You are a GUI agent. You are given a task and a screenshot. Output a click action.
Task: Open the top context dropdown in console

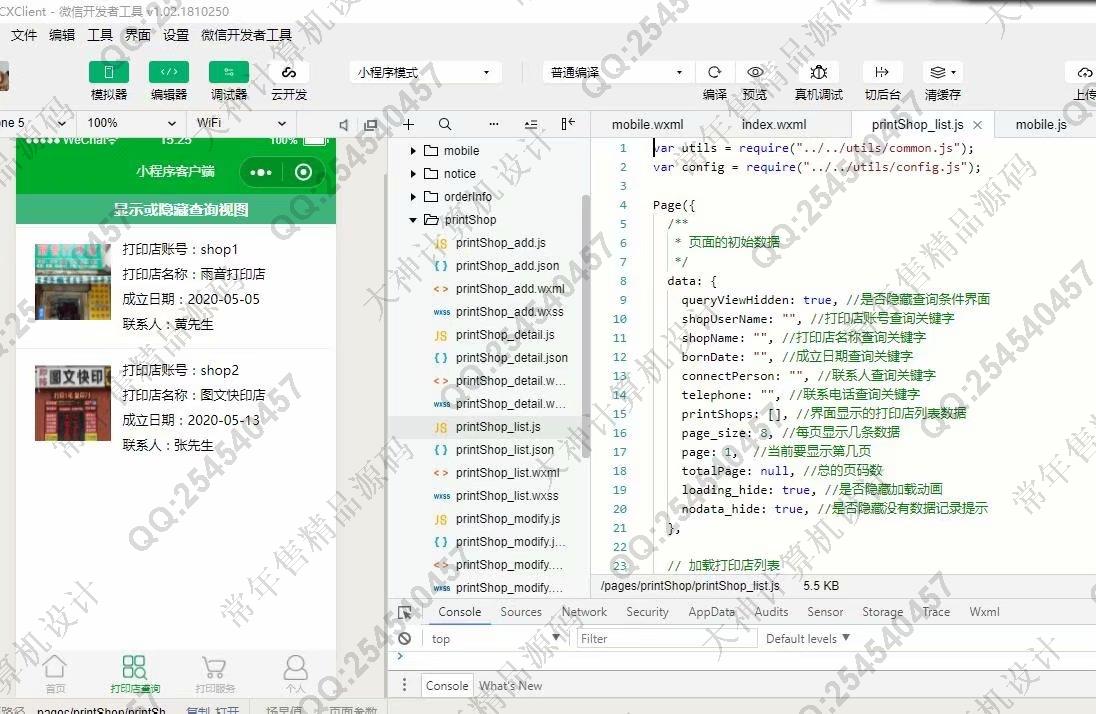point(495,638)
